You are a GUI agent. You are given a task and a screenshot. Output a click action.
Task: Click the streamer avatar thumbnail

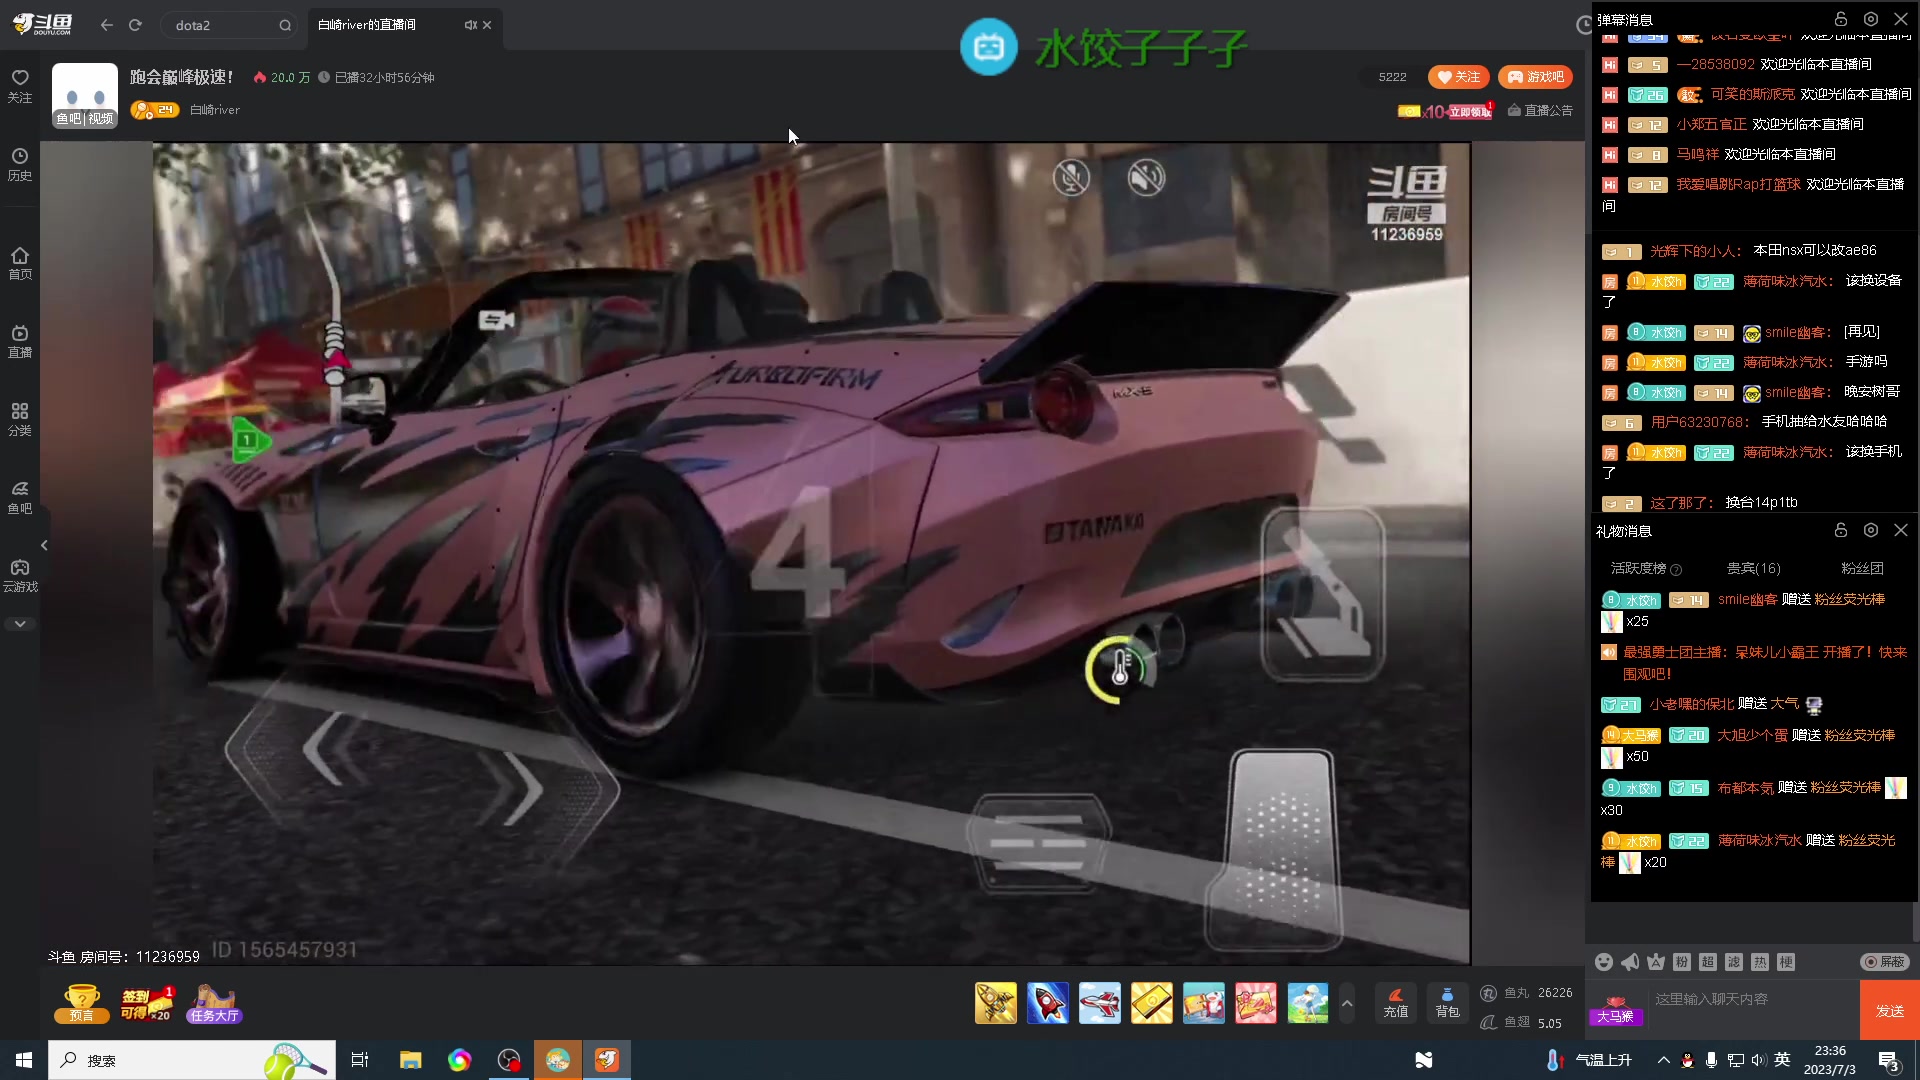[x=85, y=96]
